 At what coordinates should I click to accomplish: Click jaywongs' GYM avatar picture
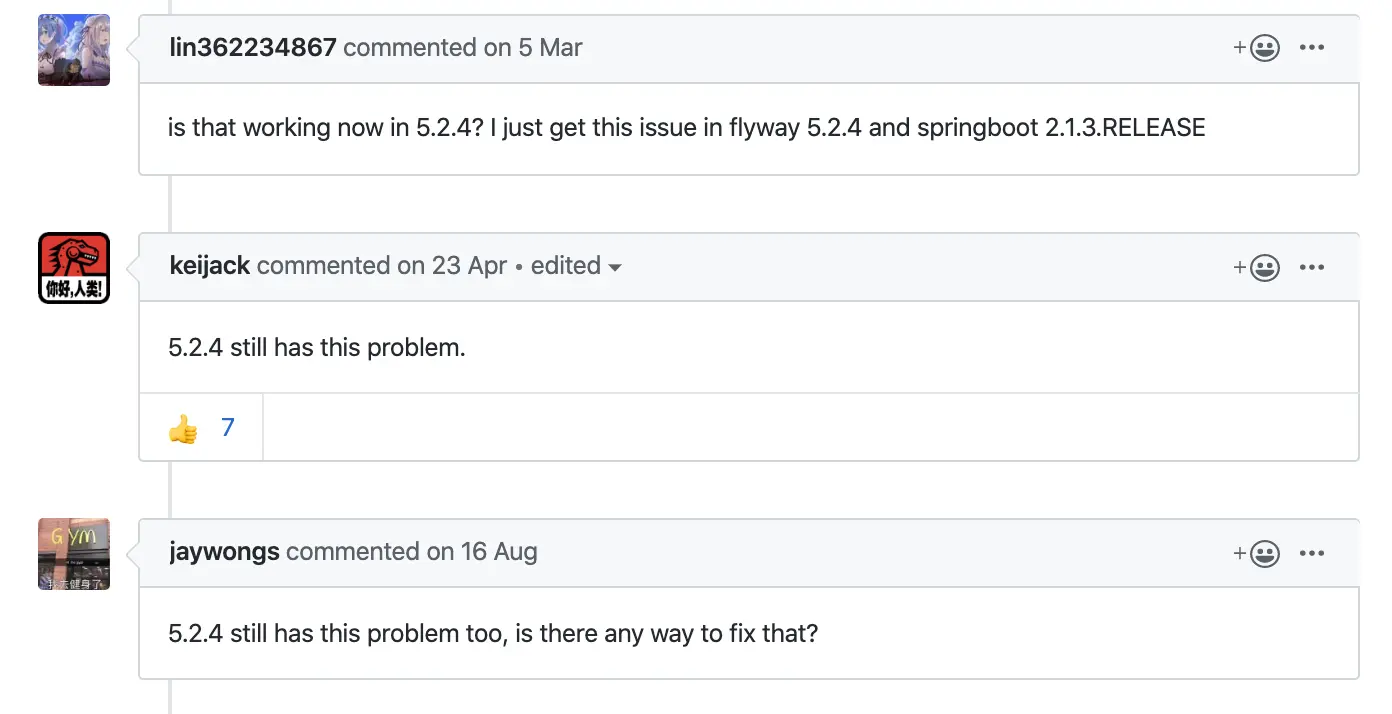pyautogui.click(x=74, y=554)
